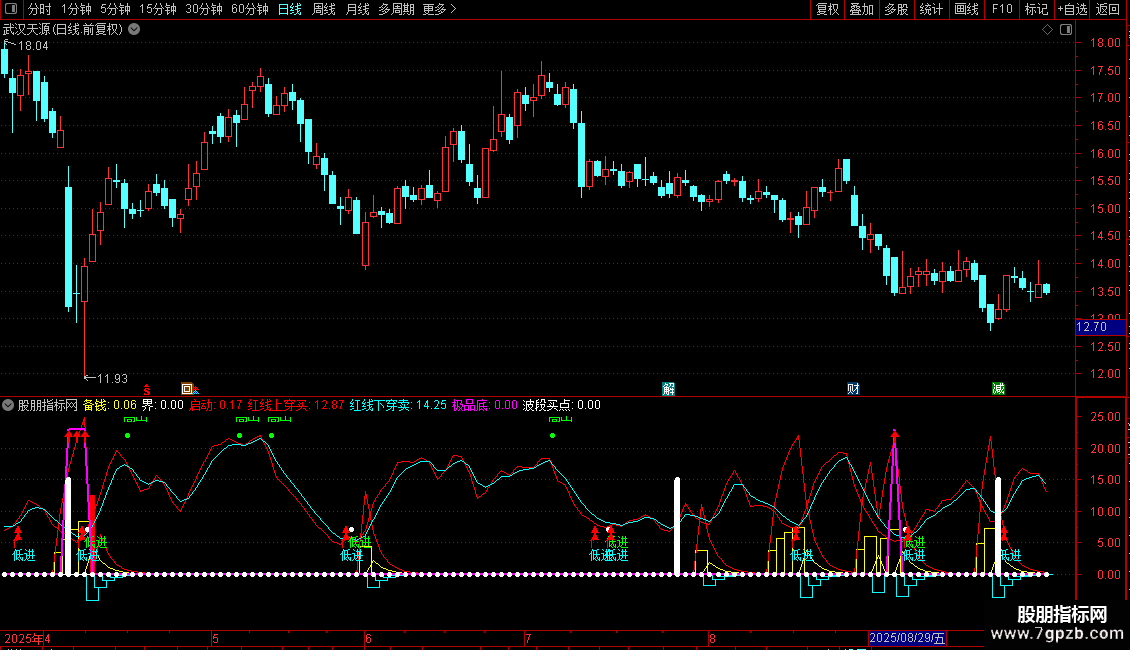The height and width of the screenshot is (650, 1130).
Task: Select the 1分钟 period tab
Action: point(76,9)
